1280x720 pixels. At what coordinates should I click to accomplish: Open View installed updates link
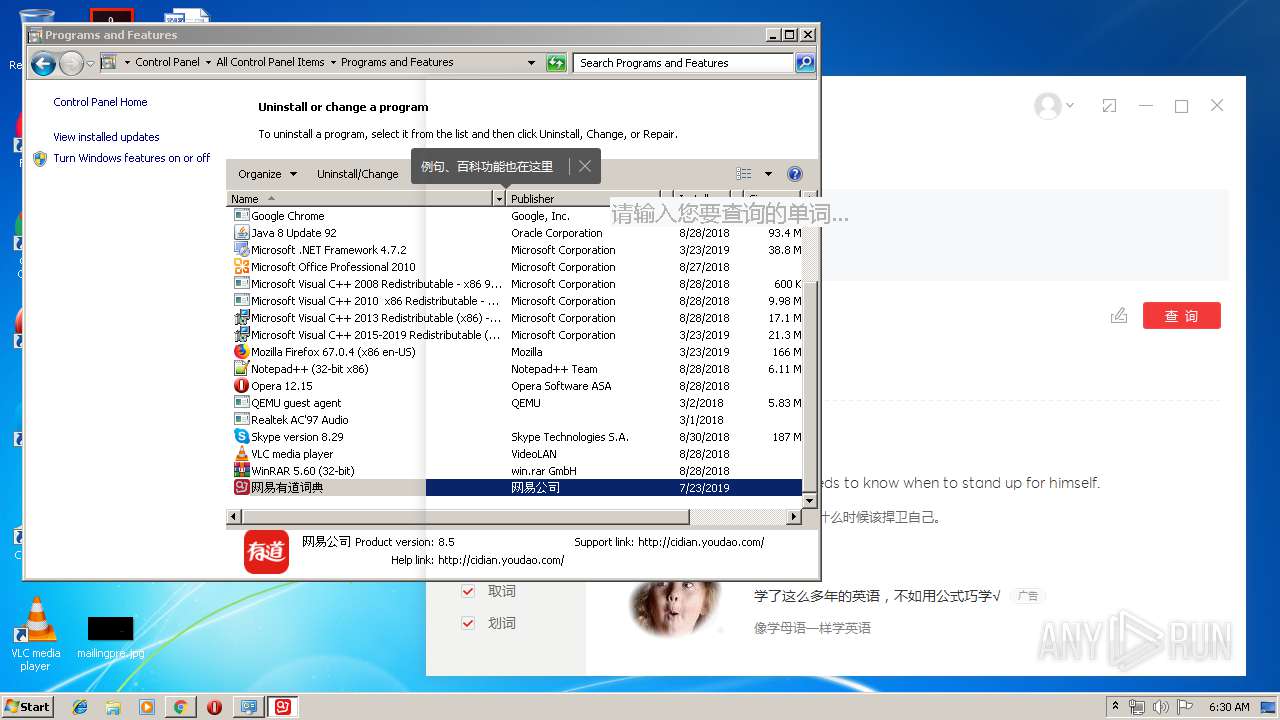point(106,137)
